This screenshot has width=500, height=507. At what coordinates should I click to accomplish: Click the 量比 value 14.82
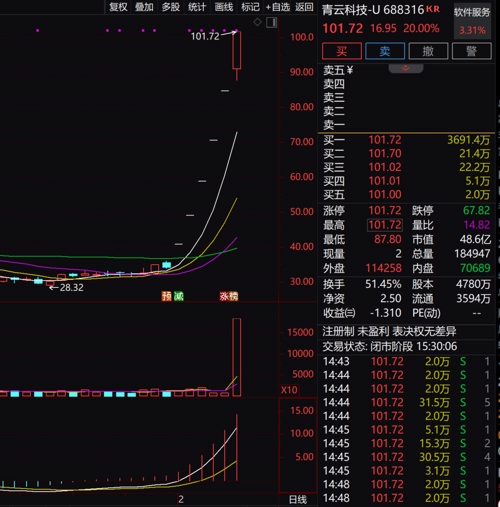477,225
